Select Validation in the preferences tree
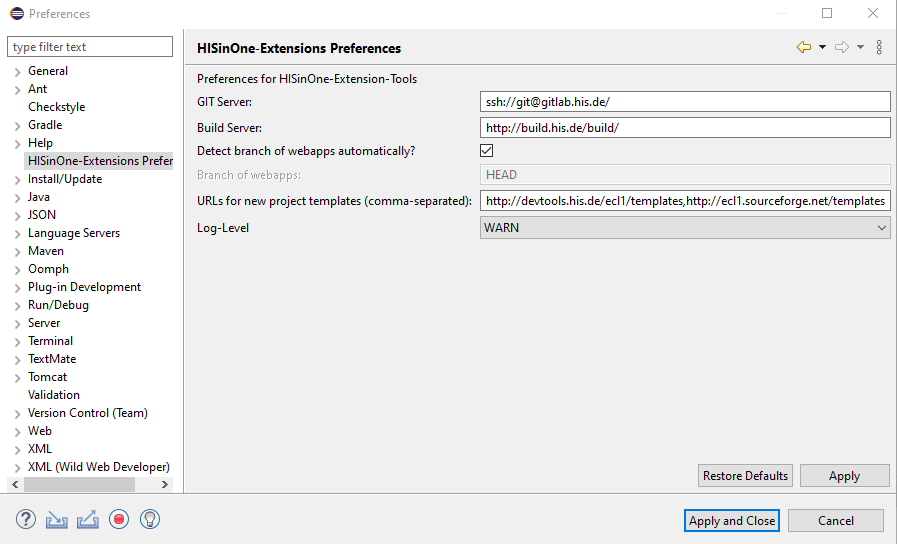897x544 pixels. pos(54,395)
